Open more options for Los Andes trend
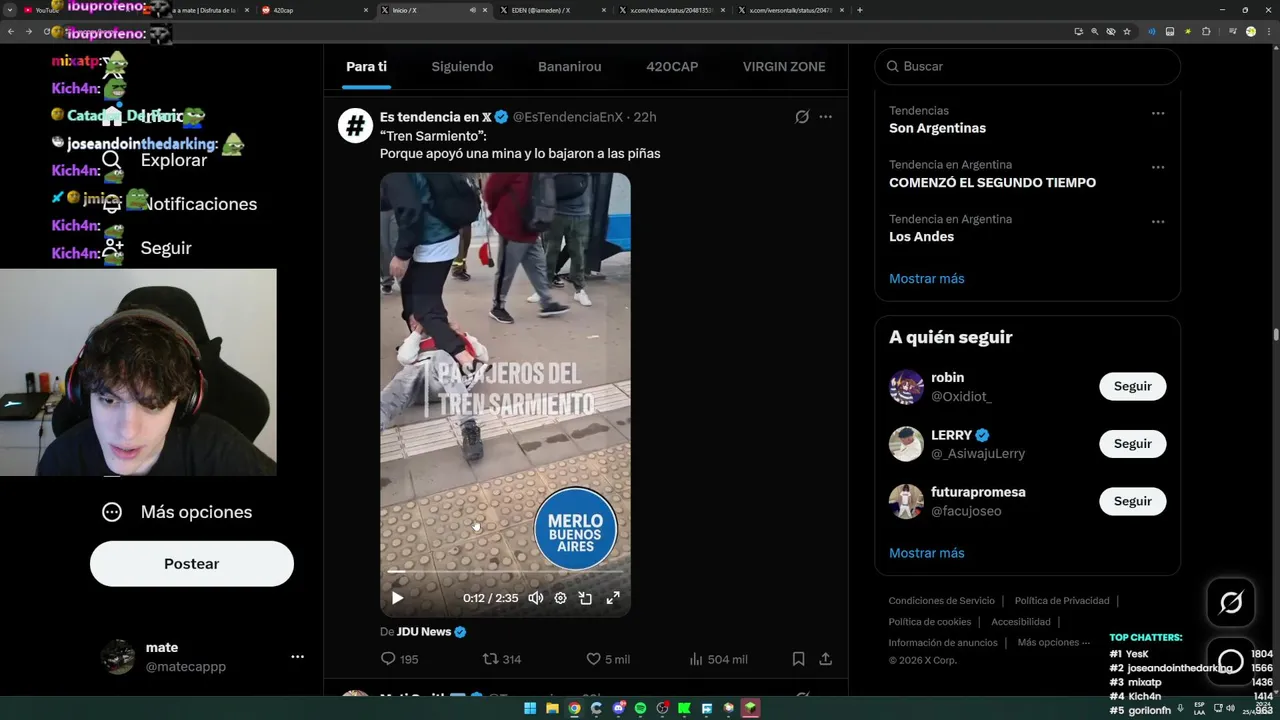1280x720 pixels. tap(1158, 221)
